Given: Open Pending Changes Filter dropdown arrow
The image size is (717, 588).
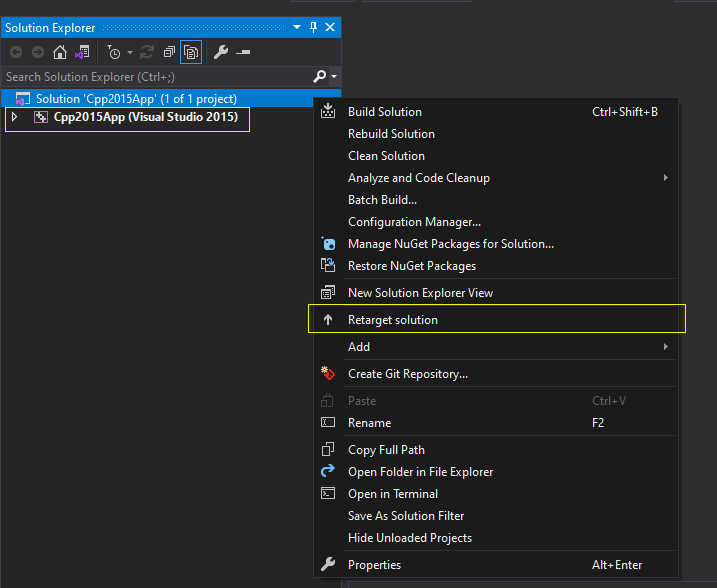Looking at the screenshot, I should (x=130, y=53).
